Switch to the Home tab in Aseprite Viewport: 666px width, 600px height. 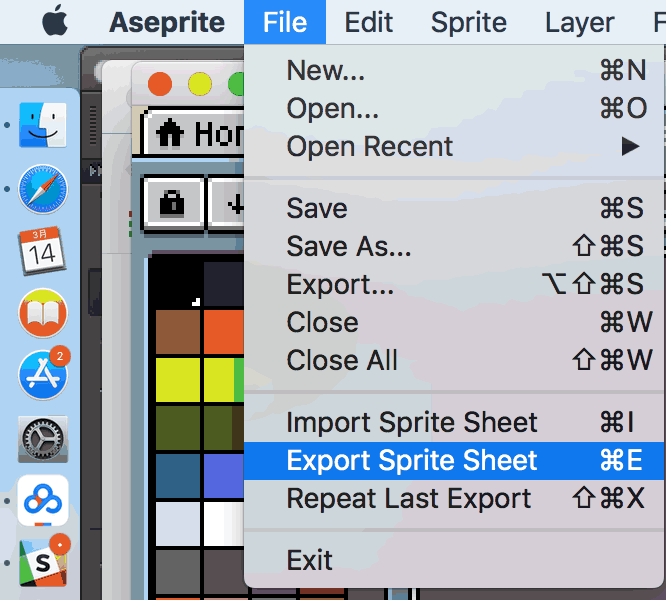[195, 134]
